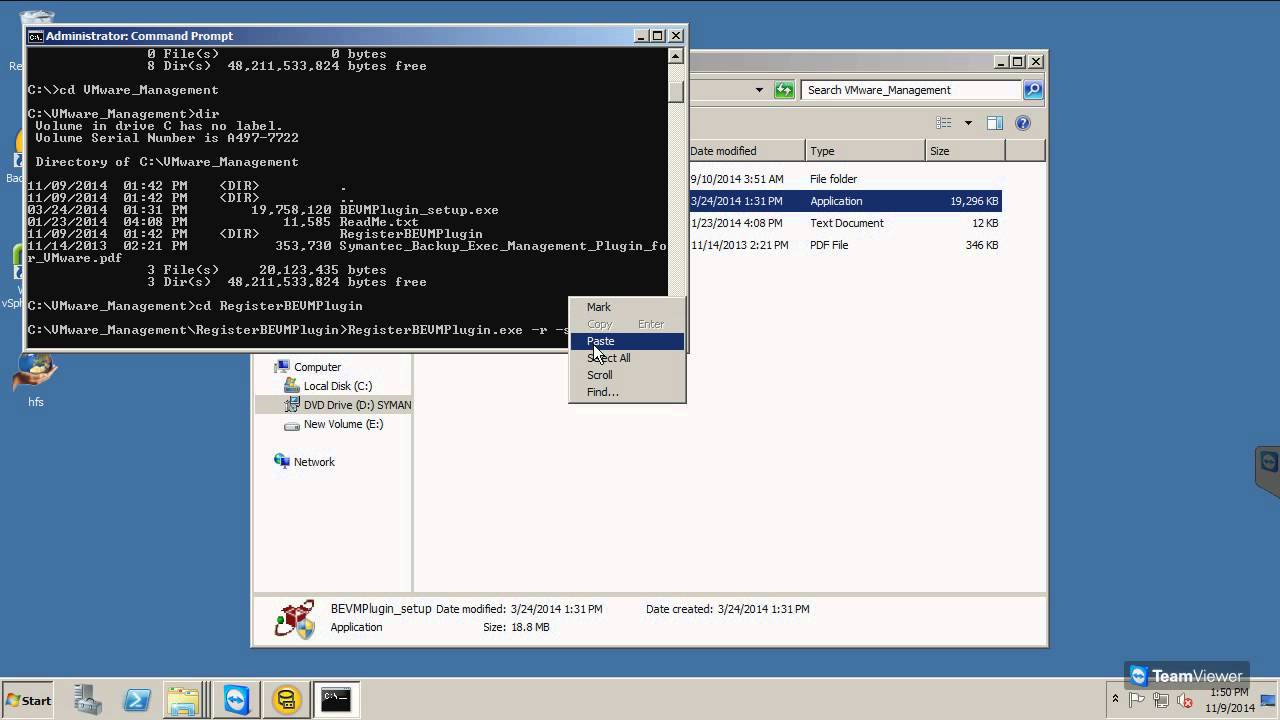Open TeamViewer from the taskbar
This screenshot has width=1280, height=720.
click(236, 700)
